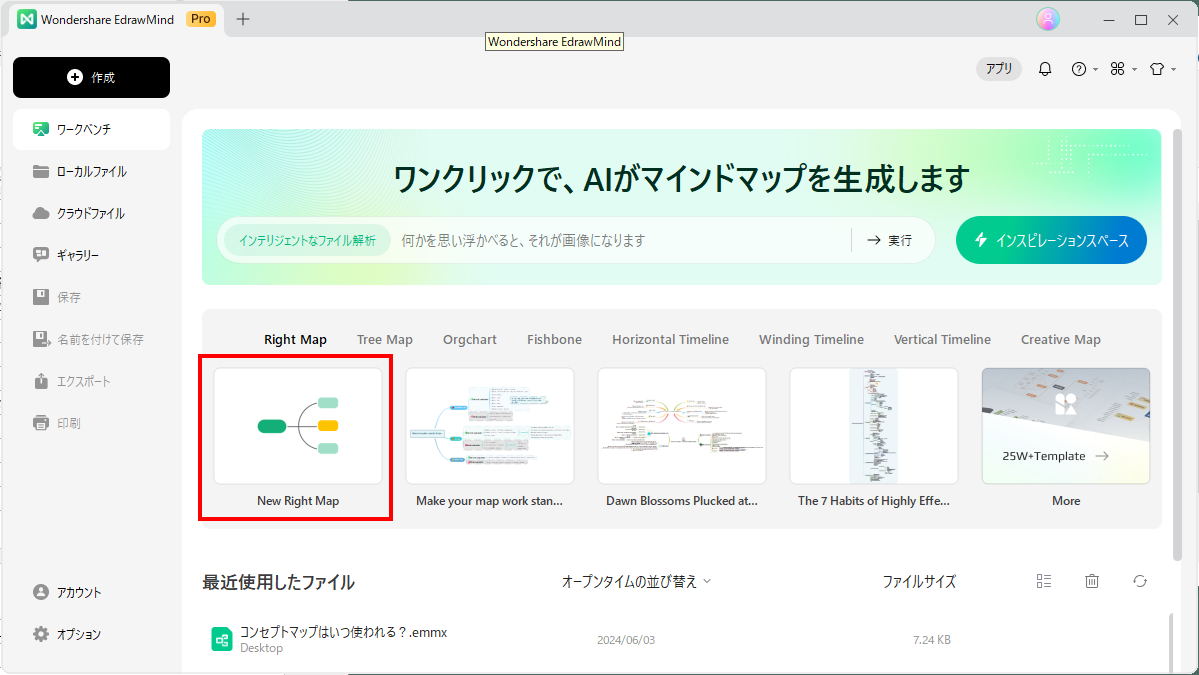Click インテリジェントなファイル解析 button

(x=307, y=240)
